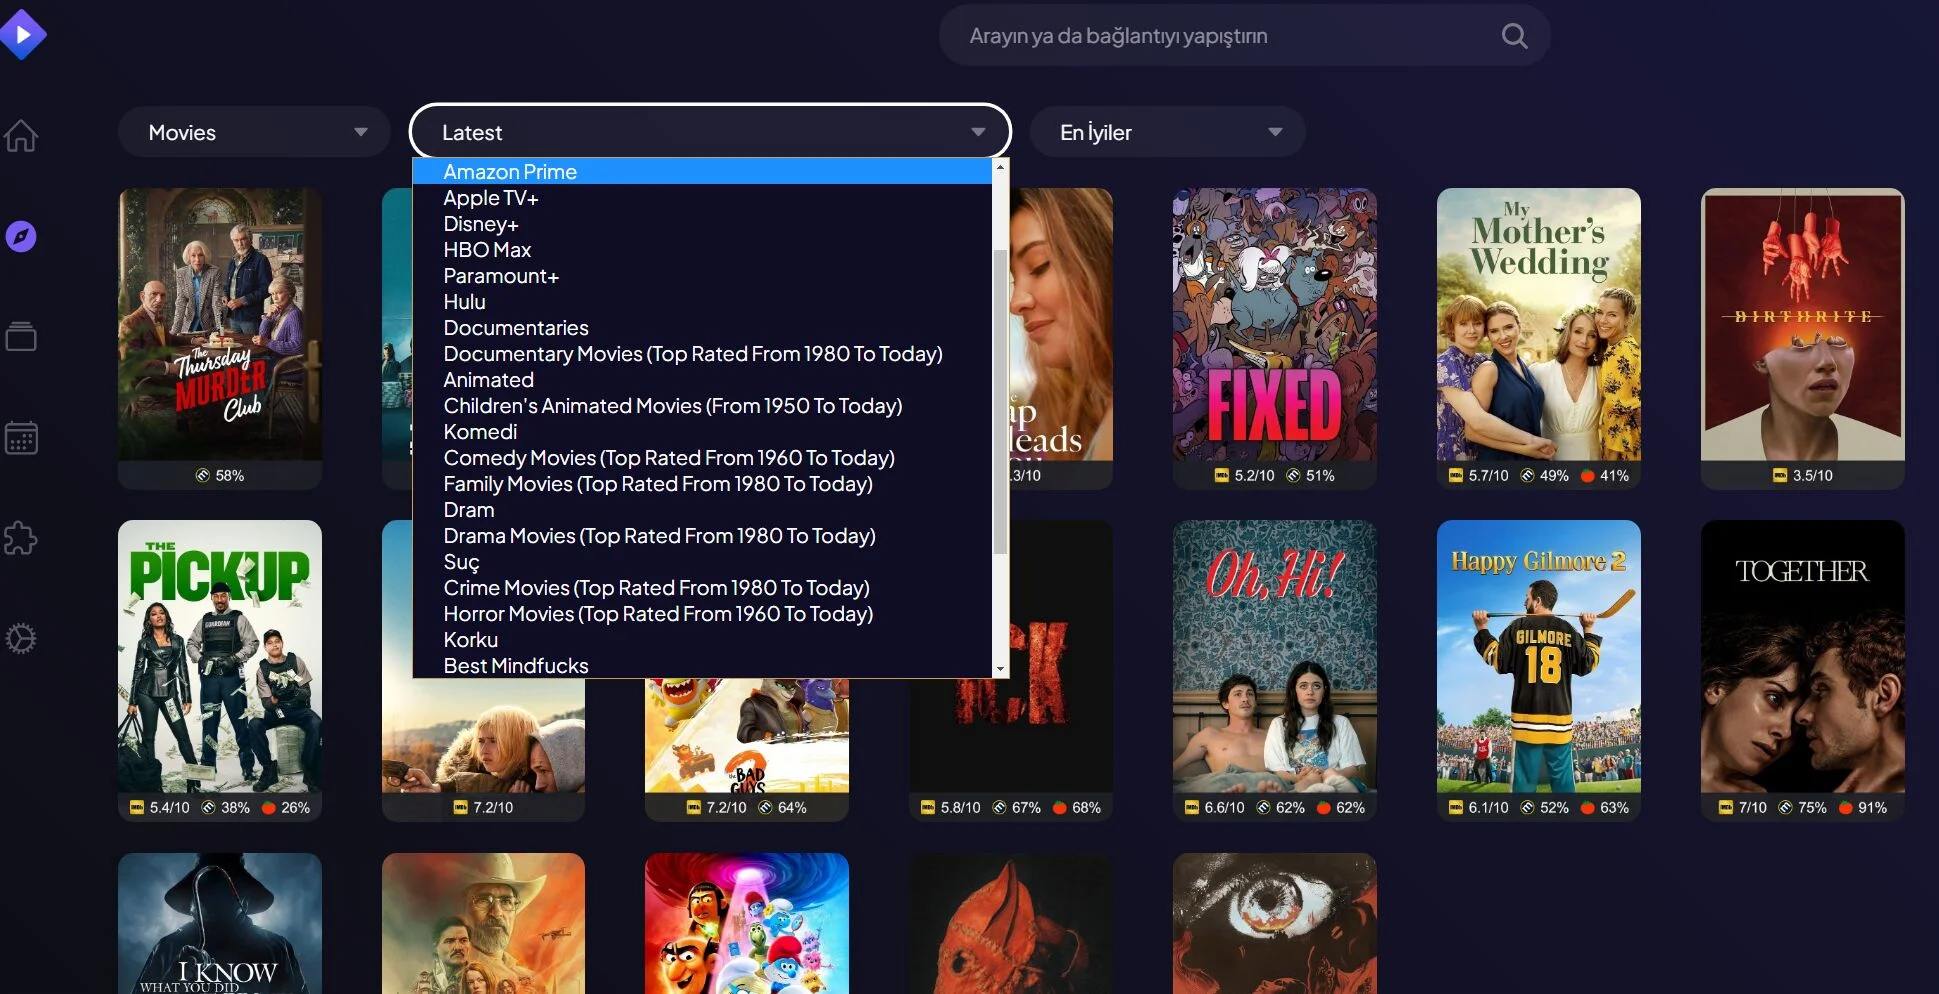Image resolution: width=1939 pixels, height=994 pixels.
Task: Go to the Home board icon
Action: [x=21, y=135]
